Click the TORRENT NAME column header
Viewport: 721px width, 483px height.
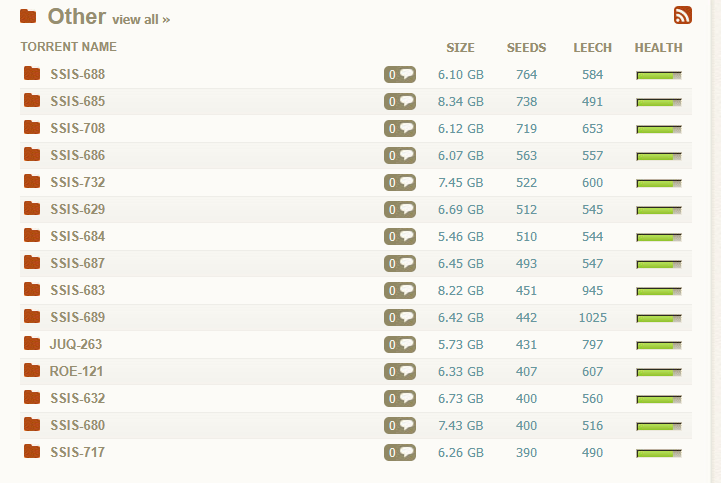coord(69,47)
